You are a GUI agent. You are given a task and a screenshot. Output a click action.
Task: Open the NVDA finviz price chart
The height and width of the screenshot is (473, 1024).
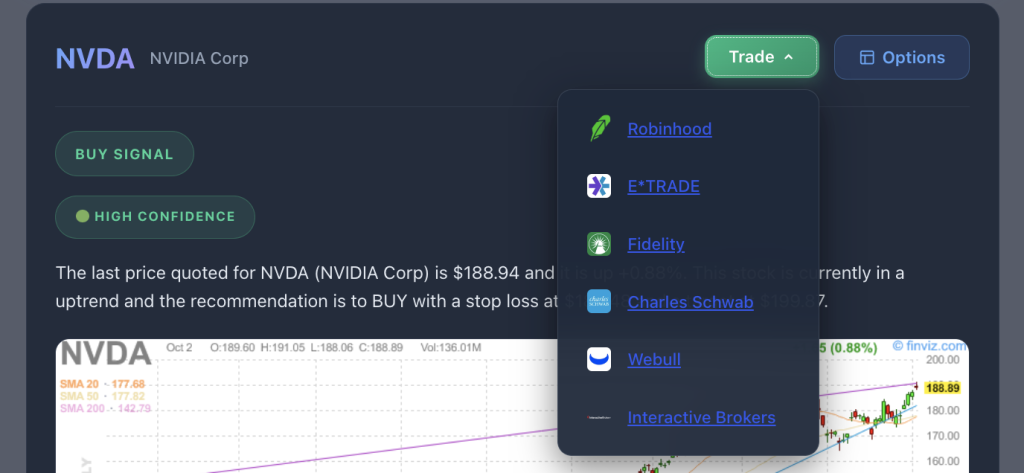click(x=300, y=410)
